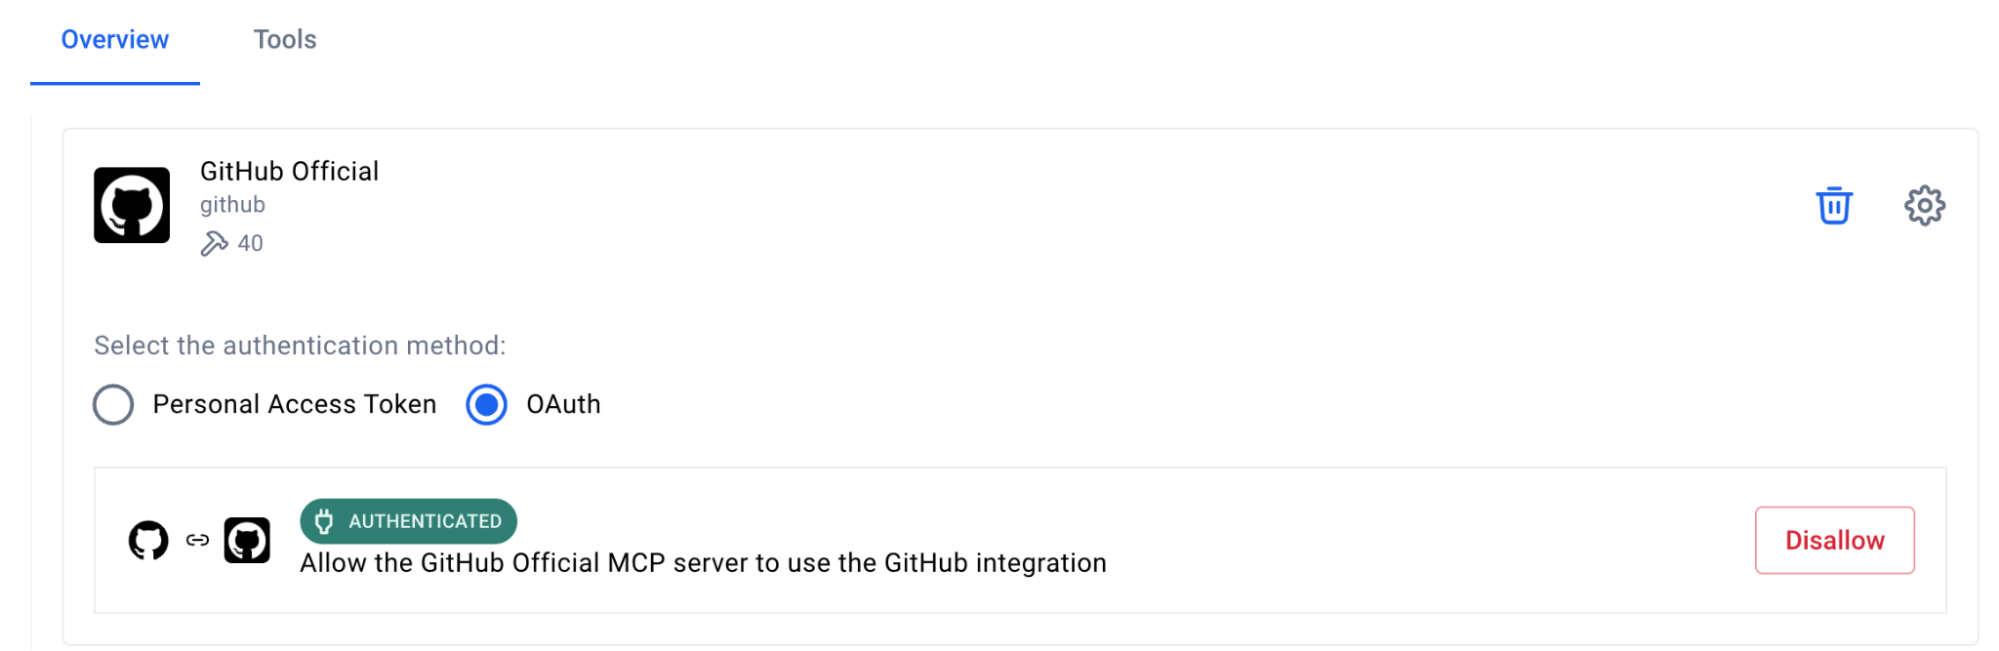This screenshot has width=1999, height=651.
Task: Click the right GitHub logo in the integration row
Action: coord(246,539)
